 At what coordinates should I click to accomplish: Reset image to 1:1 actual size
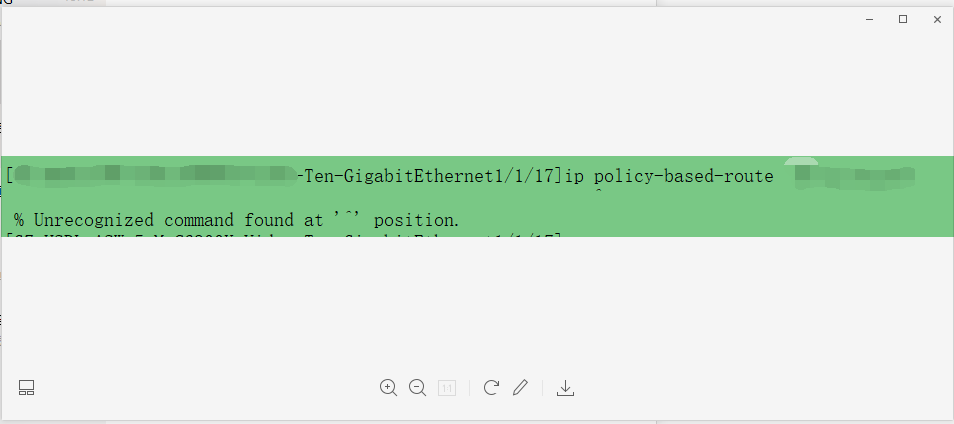pos(447,387)
